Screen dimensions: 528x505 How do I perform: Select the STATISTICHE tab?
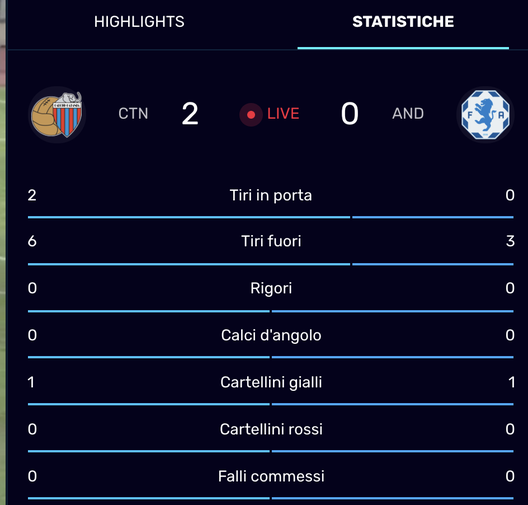click(403, 22)
